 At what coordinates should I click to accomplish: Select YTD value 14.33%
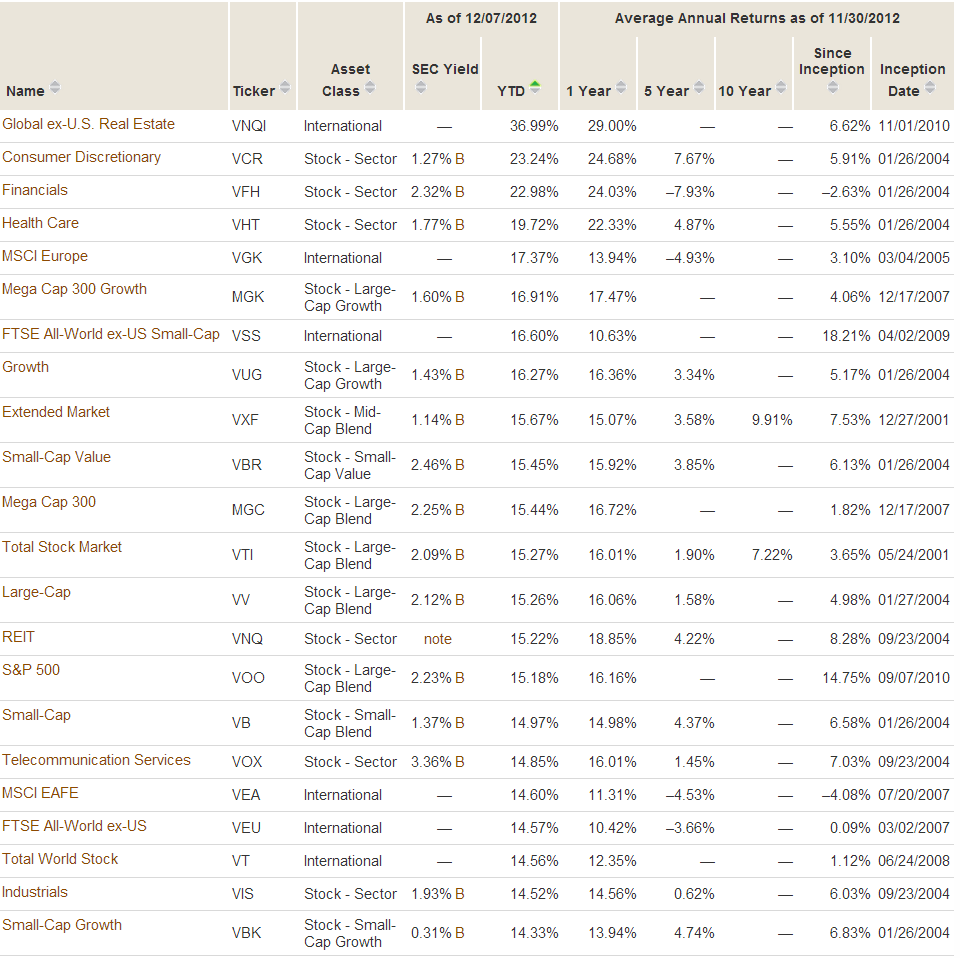[x=534, y=933]
